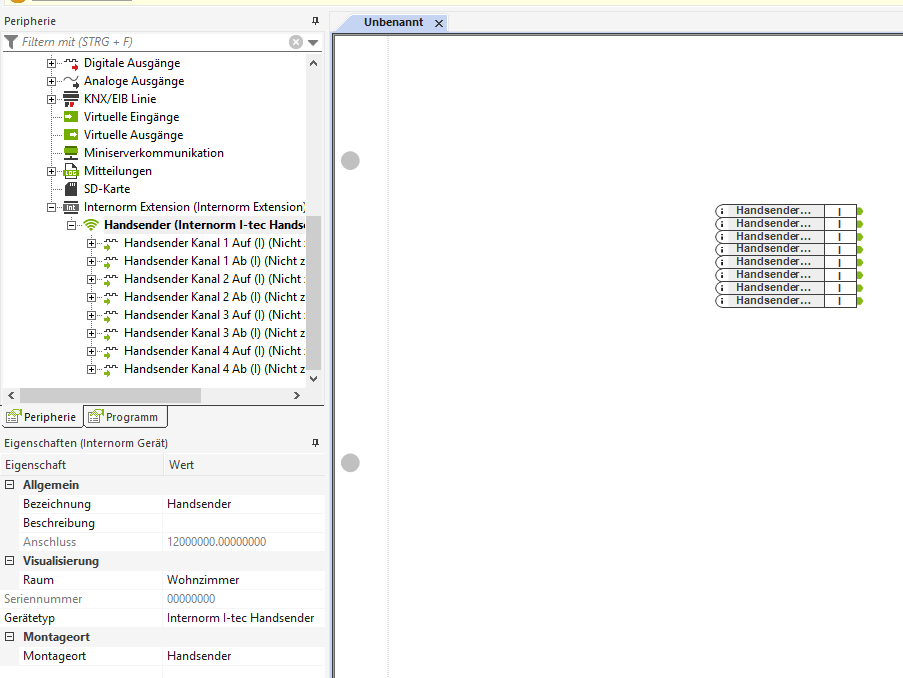Expand the Digitale Ausgänge node

(52, 63)
